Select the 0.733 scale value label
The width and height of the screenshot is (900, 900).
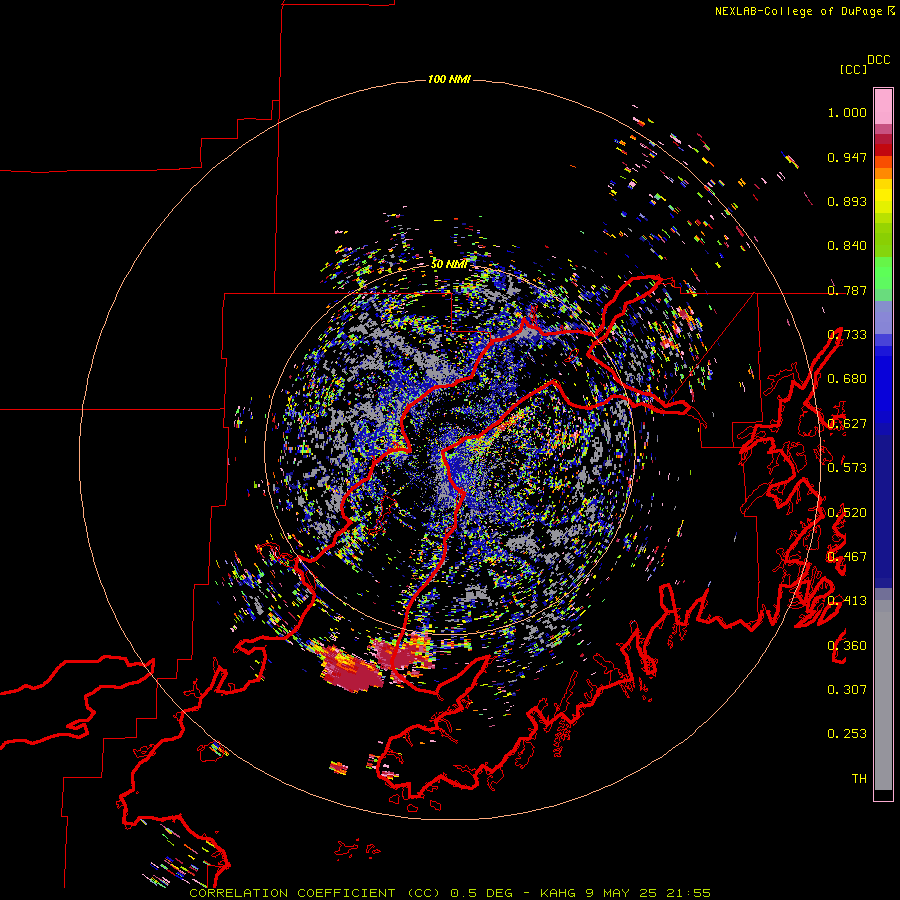coord(847,335)
